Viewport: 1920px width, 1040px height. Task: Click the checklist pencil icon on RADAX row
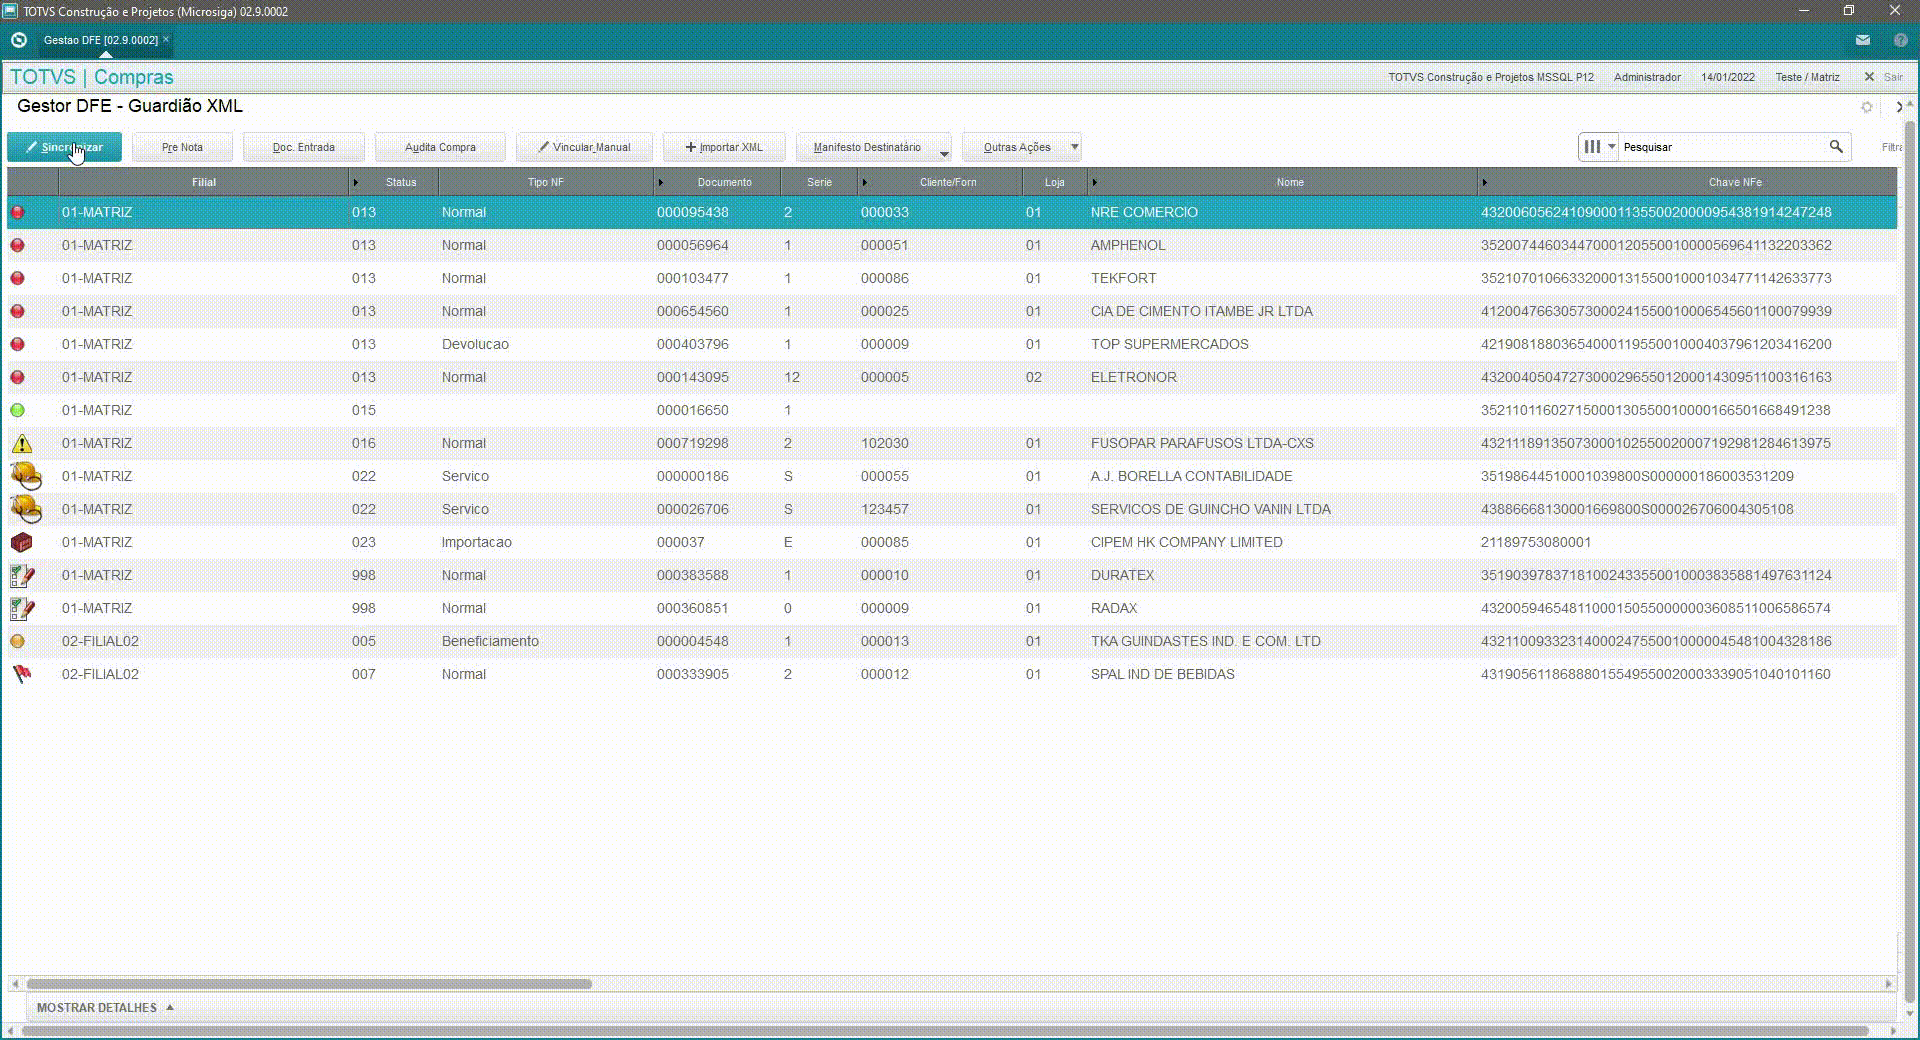point(22,609)
